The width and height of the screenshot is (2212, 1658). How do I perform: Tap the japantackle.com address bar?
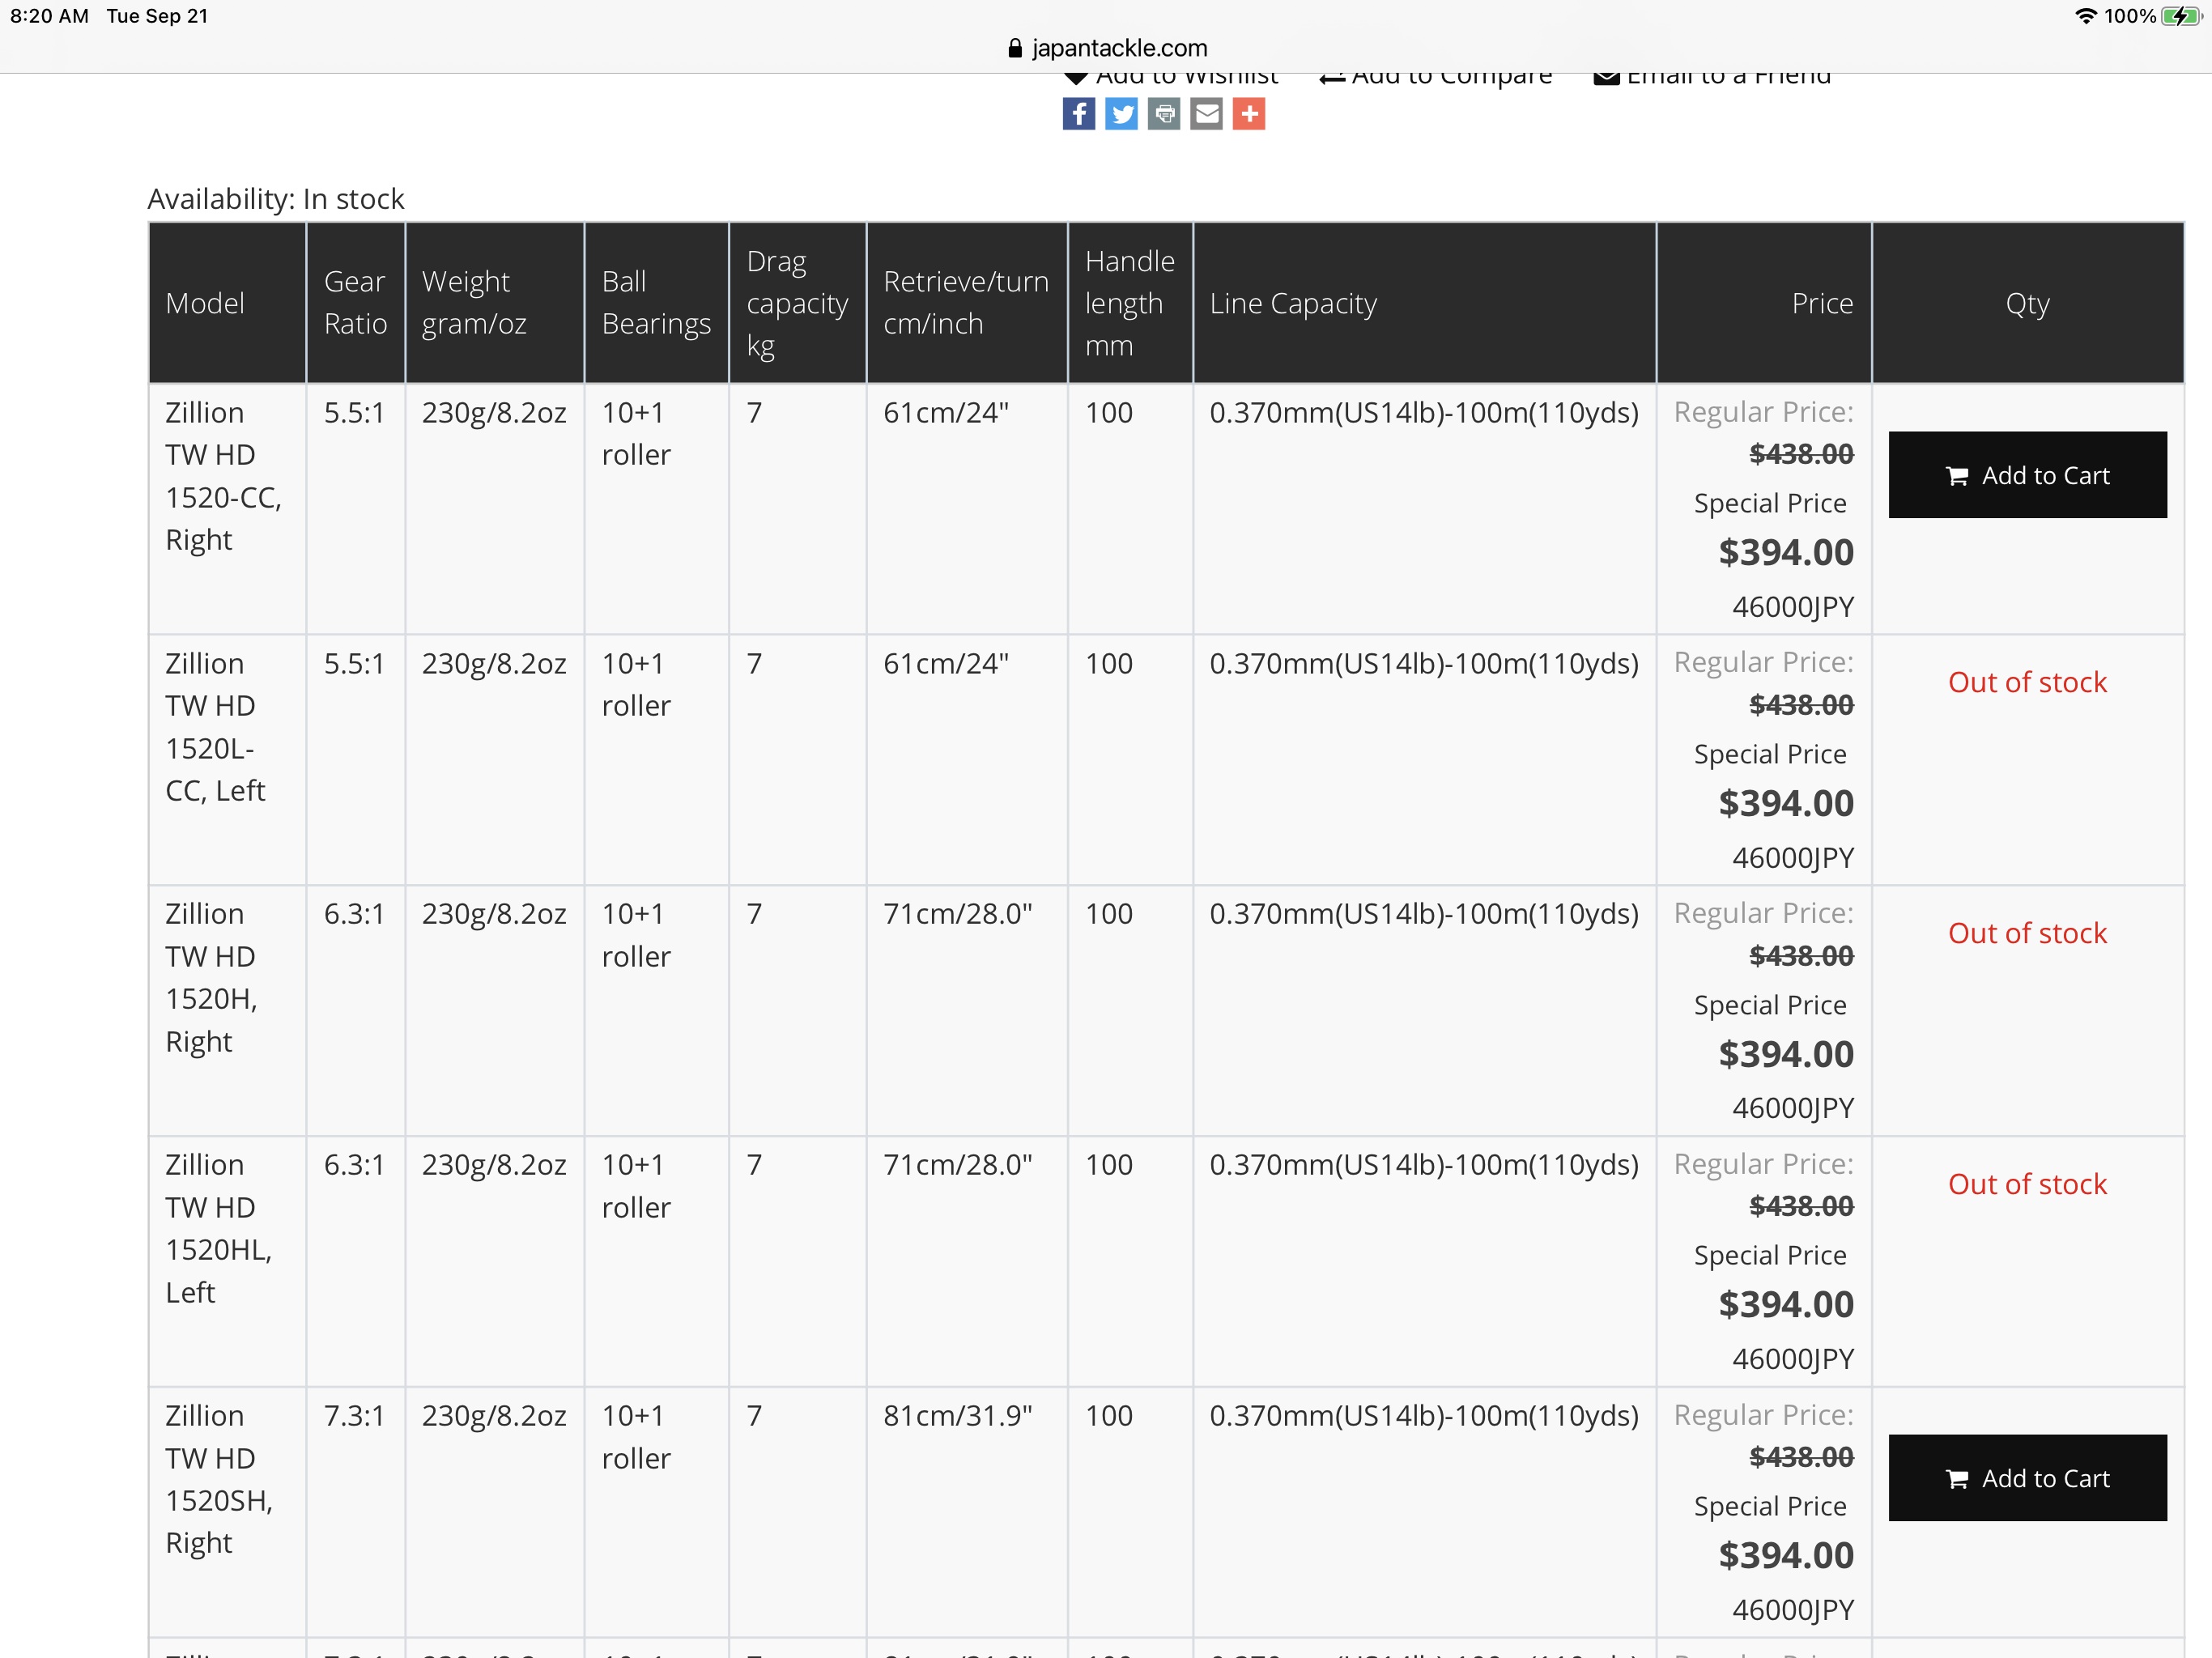point(1107,48)
